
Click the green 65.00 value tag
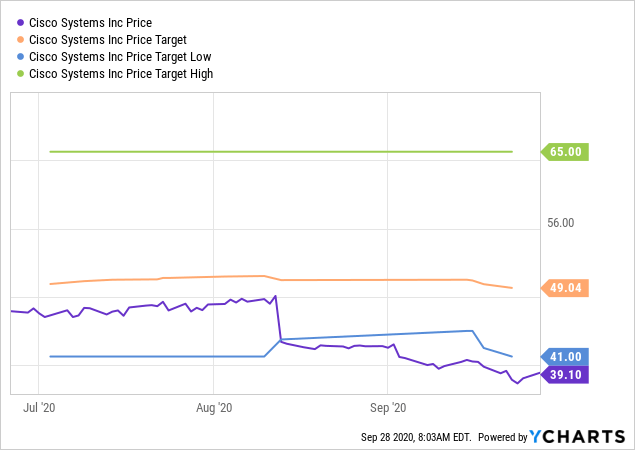point(567,152)
